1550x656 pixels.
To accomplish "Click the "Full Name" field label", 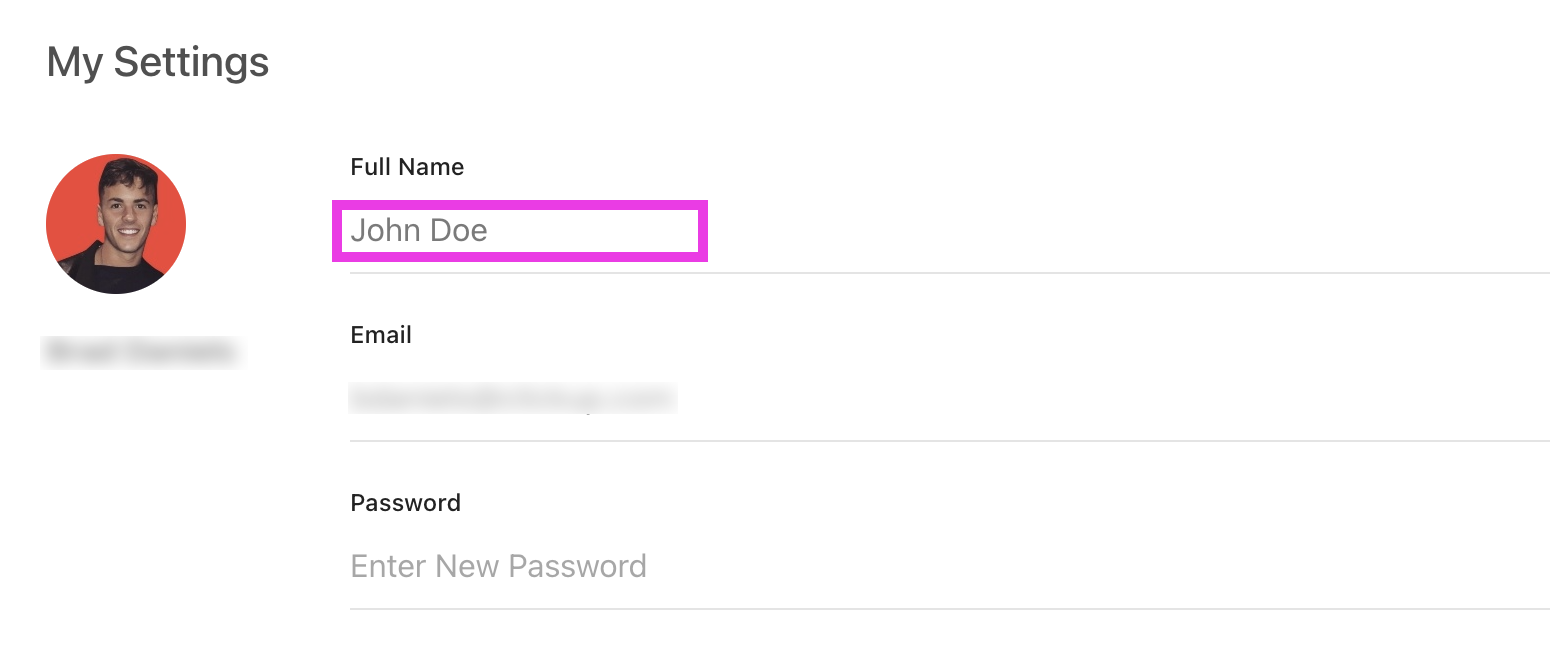I will click(407, 167).
